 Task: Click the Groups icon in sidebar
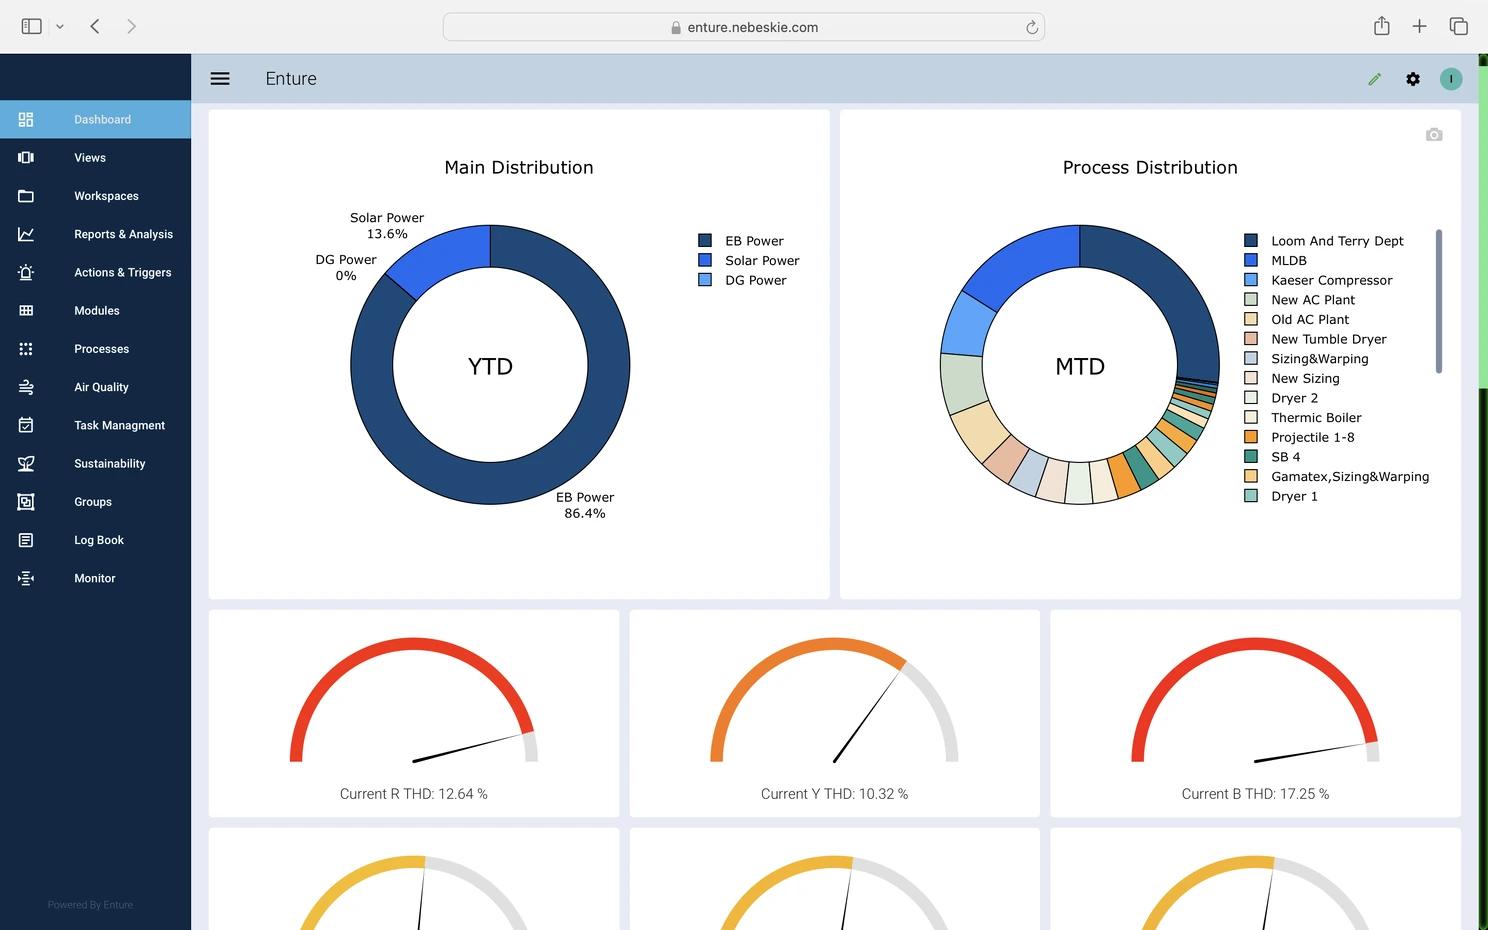[26, 502]
